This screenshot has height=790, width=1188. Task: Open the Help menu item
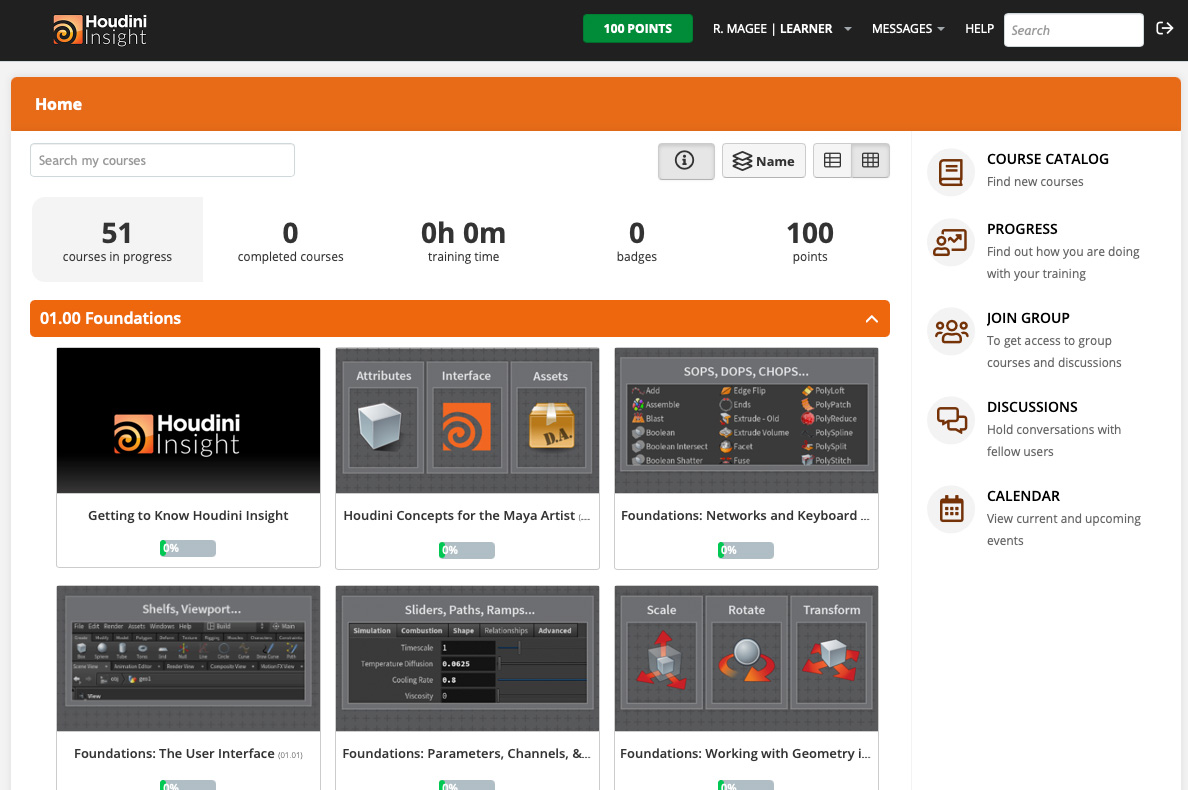coord(979,29)
